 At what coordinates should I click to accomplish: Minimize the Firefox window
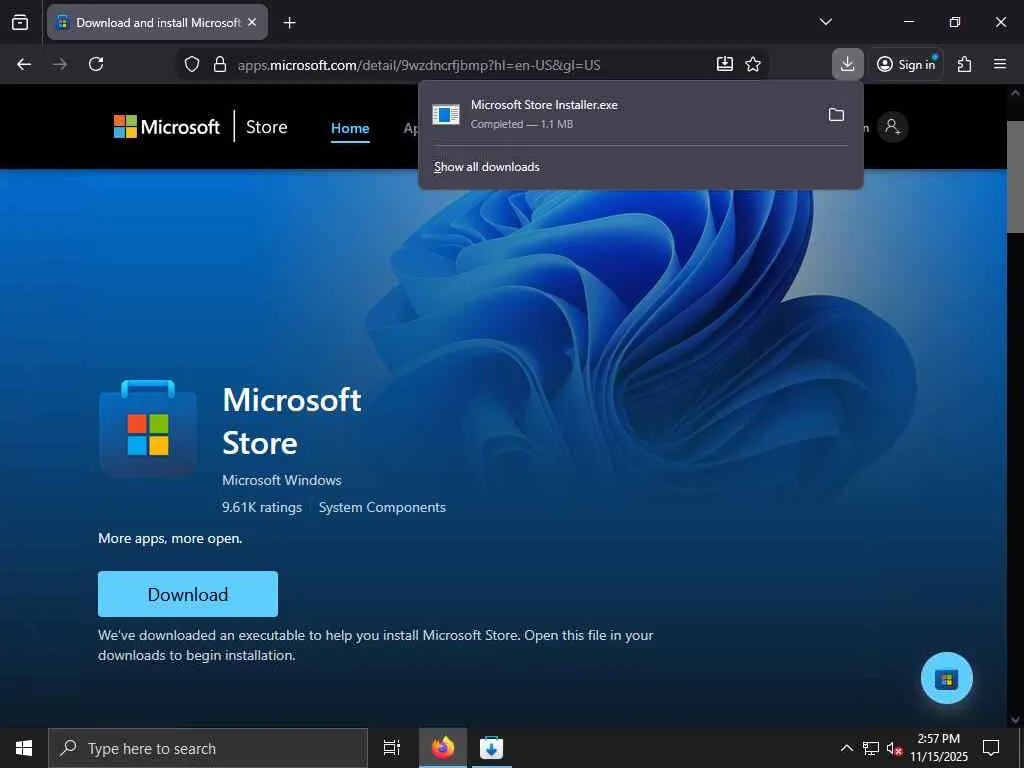tap(908, 22)
